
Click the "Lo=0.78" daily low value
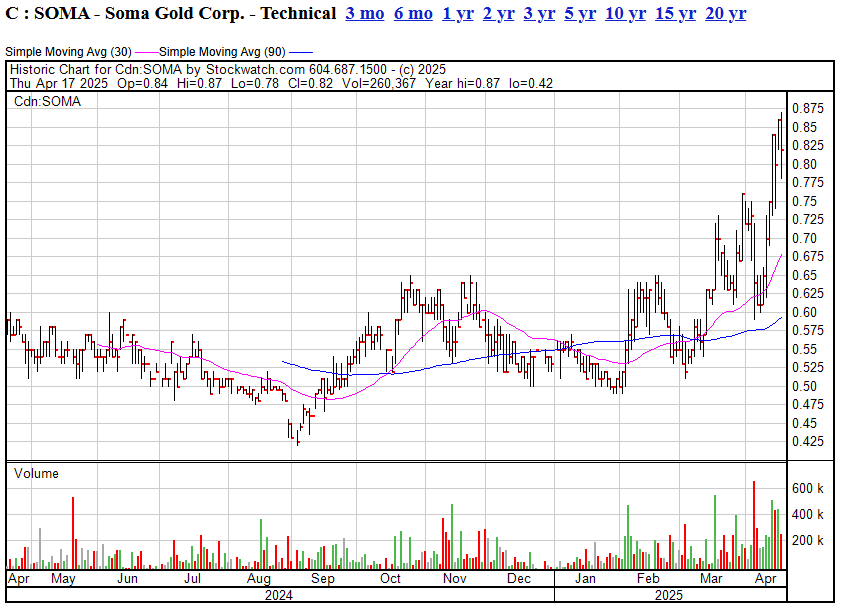click(255, 83)
